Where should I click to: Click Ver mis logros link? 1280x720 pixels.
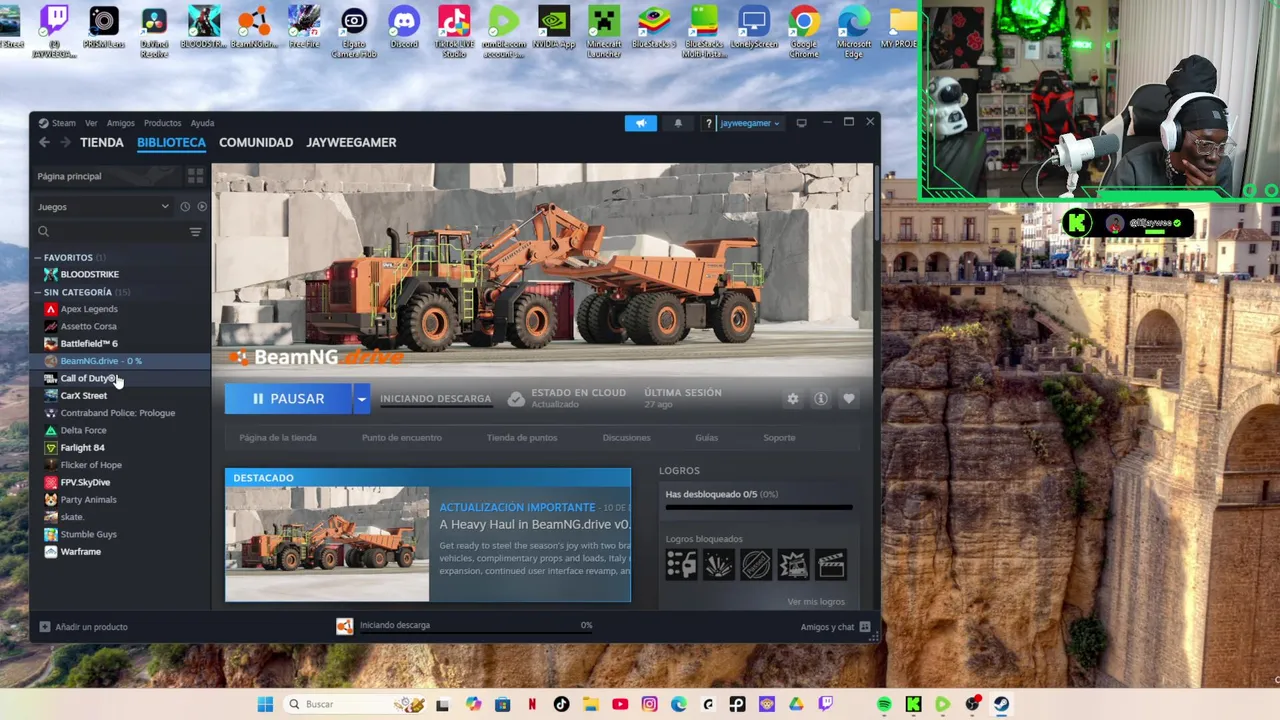(x=816, y=602)
